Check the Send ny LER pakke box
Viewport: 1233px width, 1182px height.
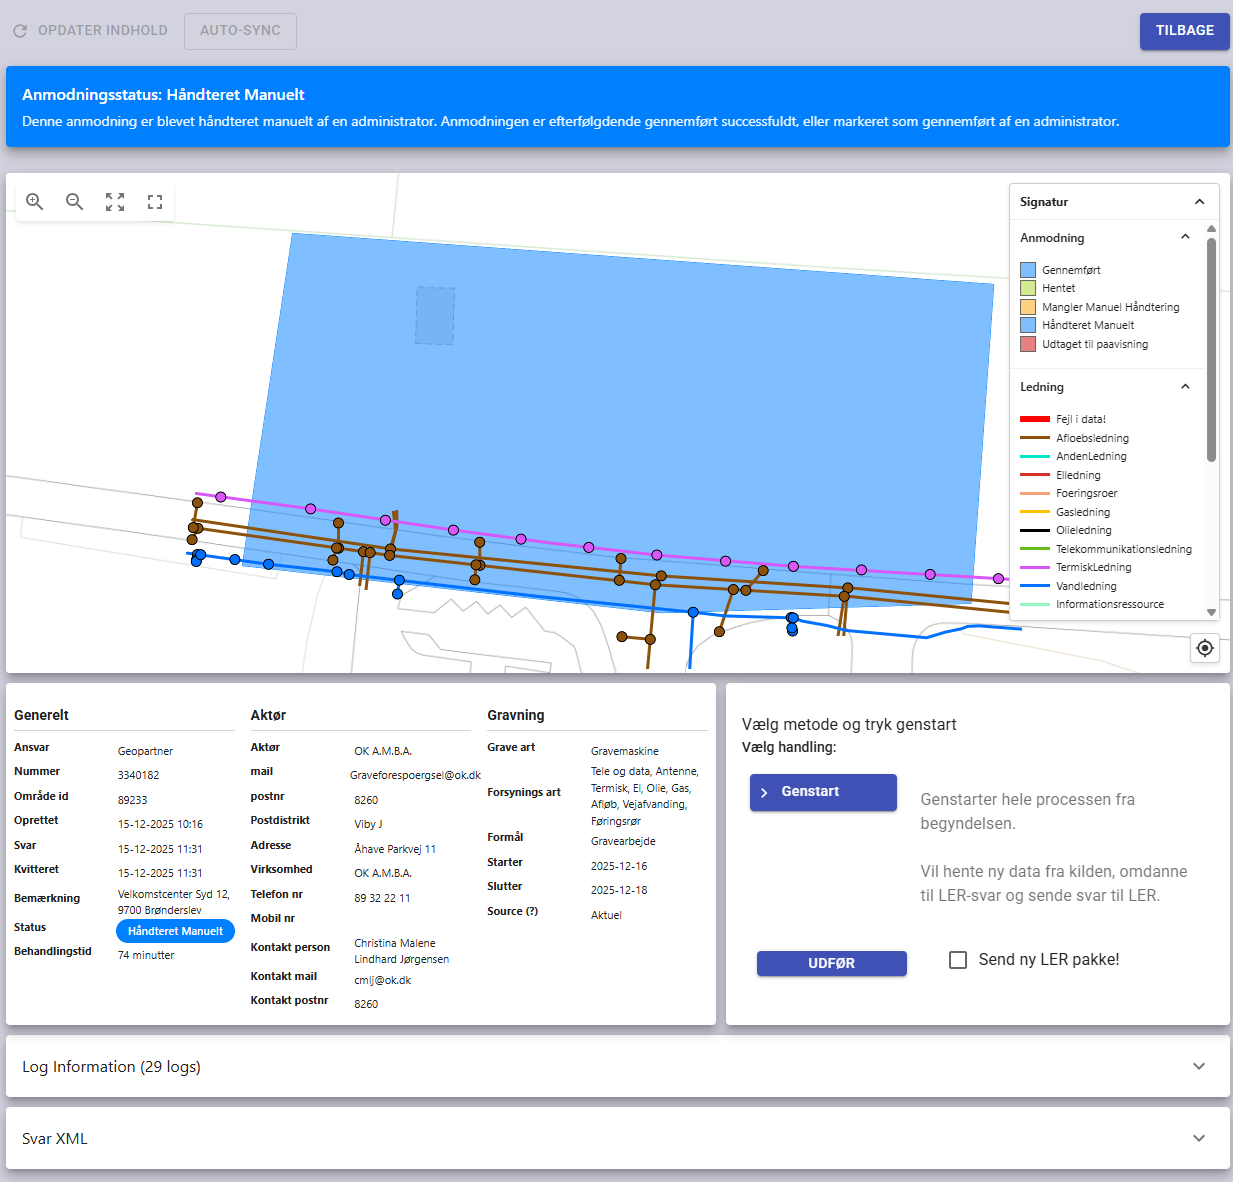(958, 960)
